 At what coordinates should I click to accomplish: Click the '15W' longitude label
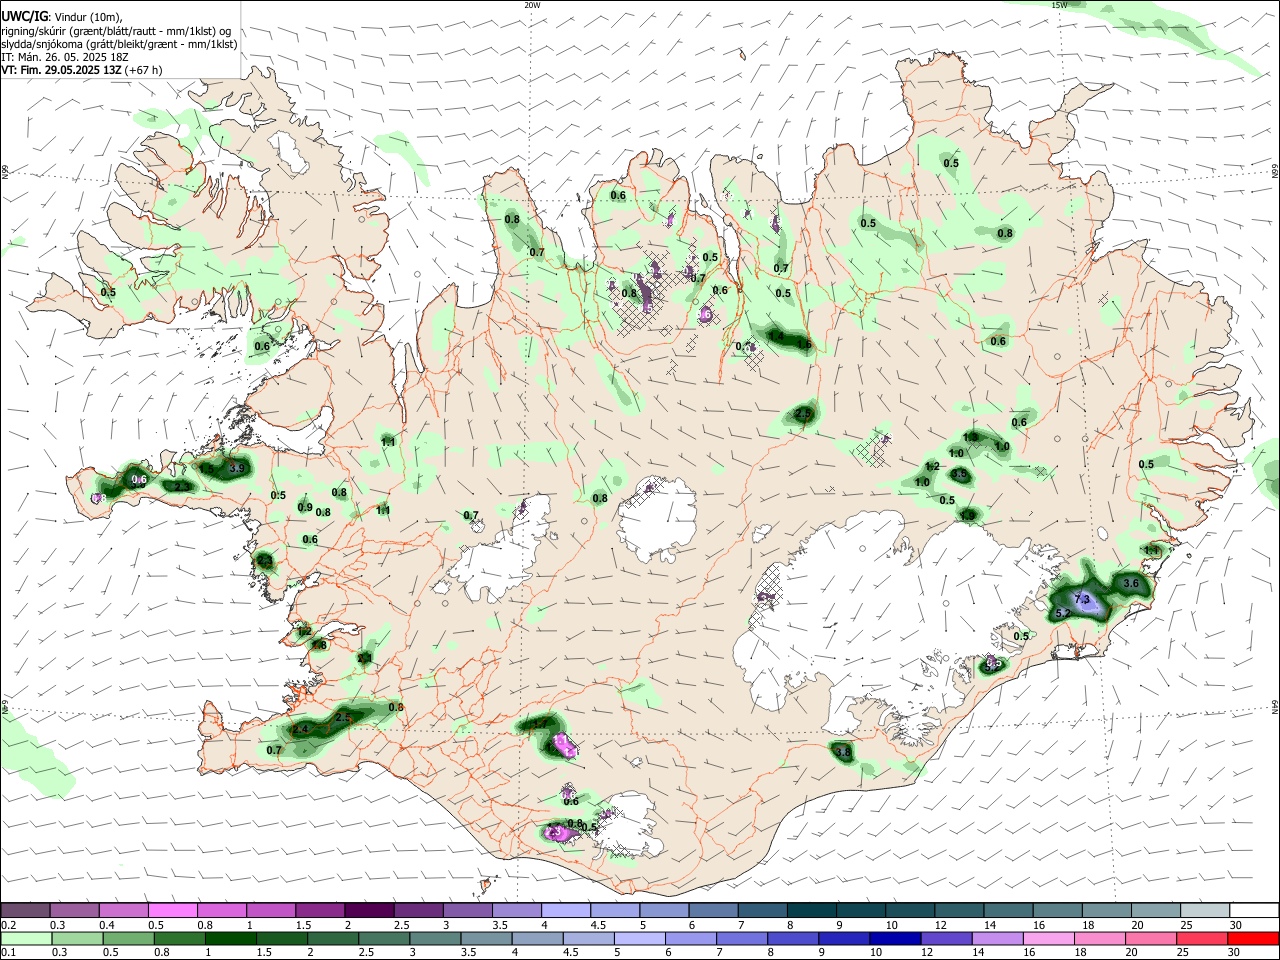[x=1059, y=5]
